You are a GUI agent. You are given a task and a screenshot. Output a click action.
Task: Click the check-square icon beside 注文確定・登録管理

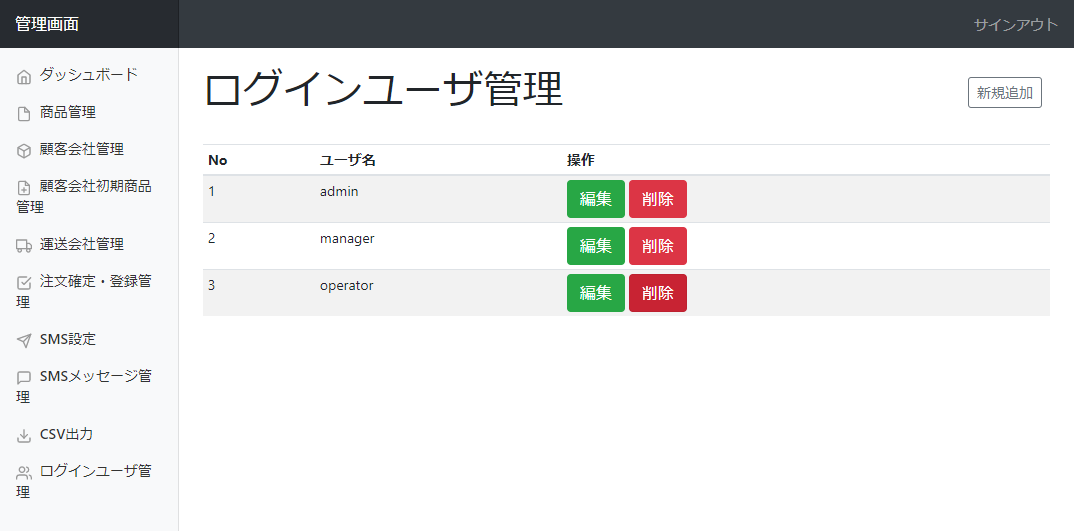pos(24,282)
